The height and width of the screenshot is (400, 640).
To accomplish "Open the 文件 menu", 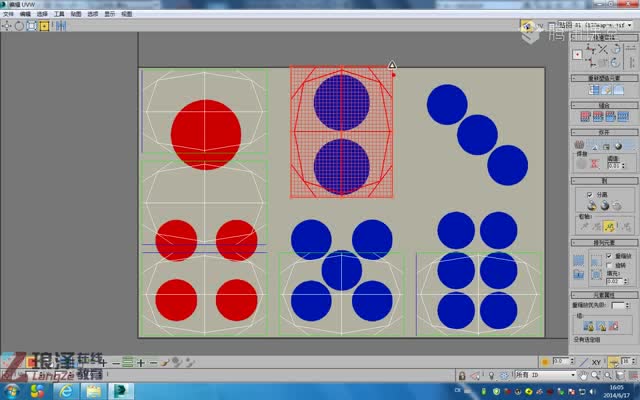I will point(8,15).
